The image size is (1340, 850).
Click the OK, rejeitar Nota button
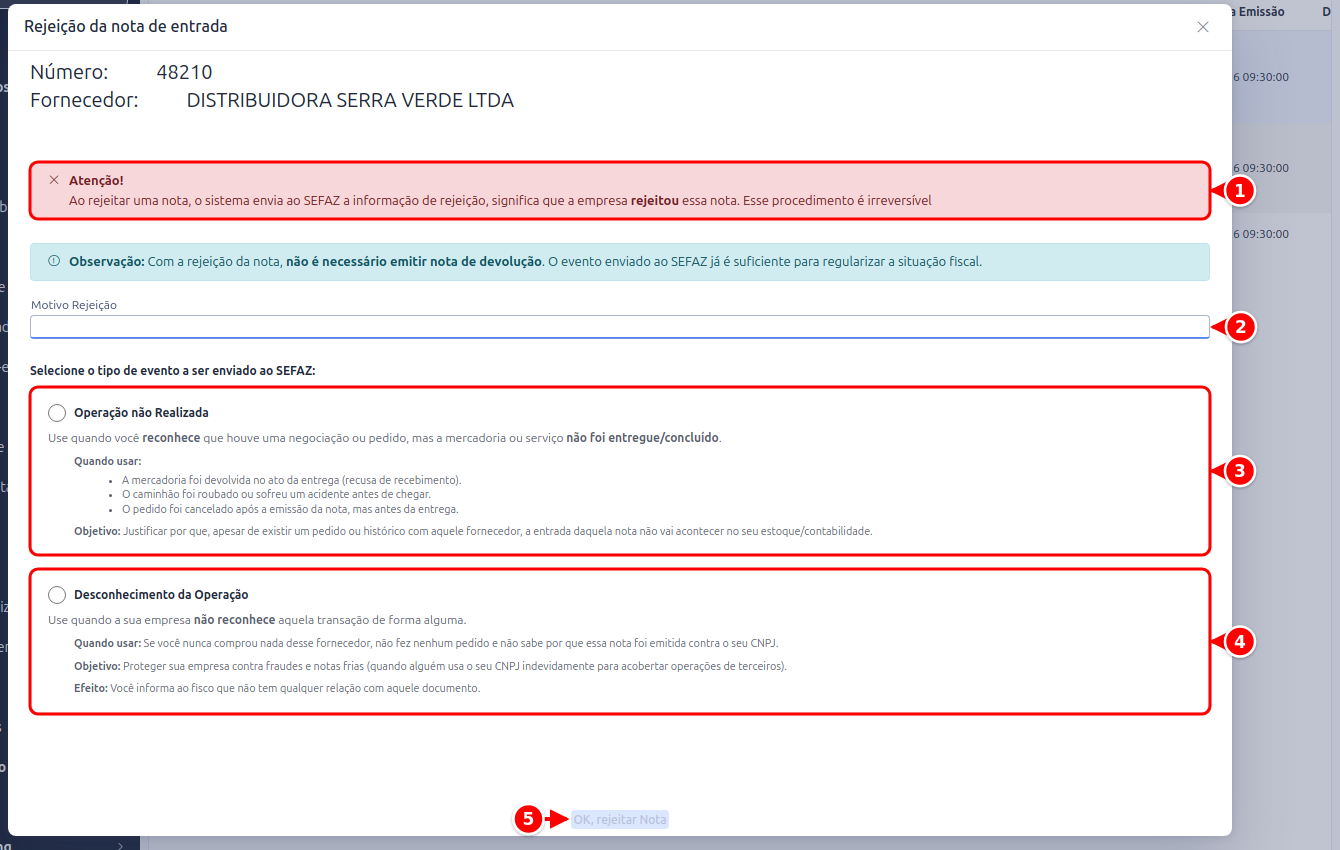[x=620, y=819]
